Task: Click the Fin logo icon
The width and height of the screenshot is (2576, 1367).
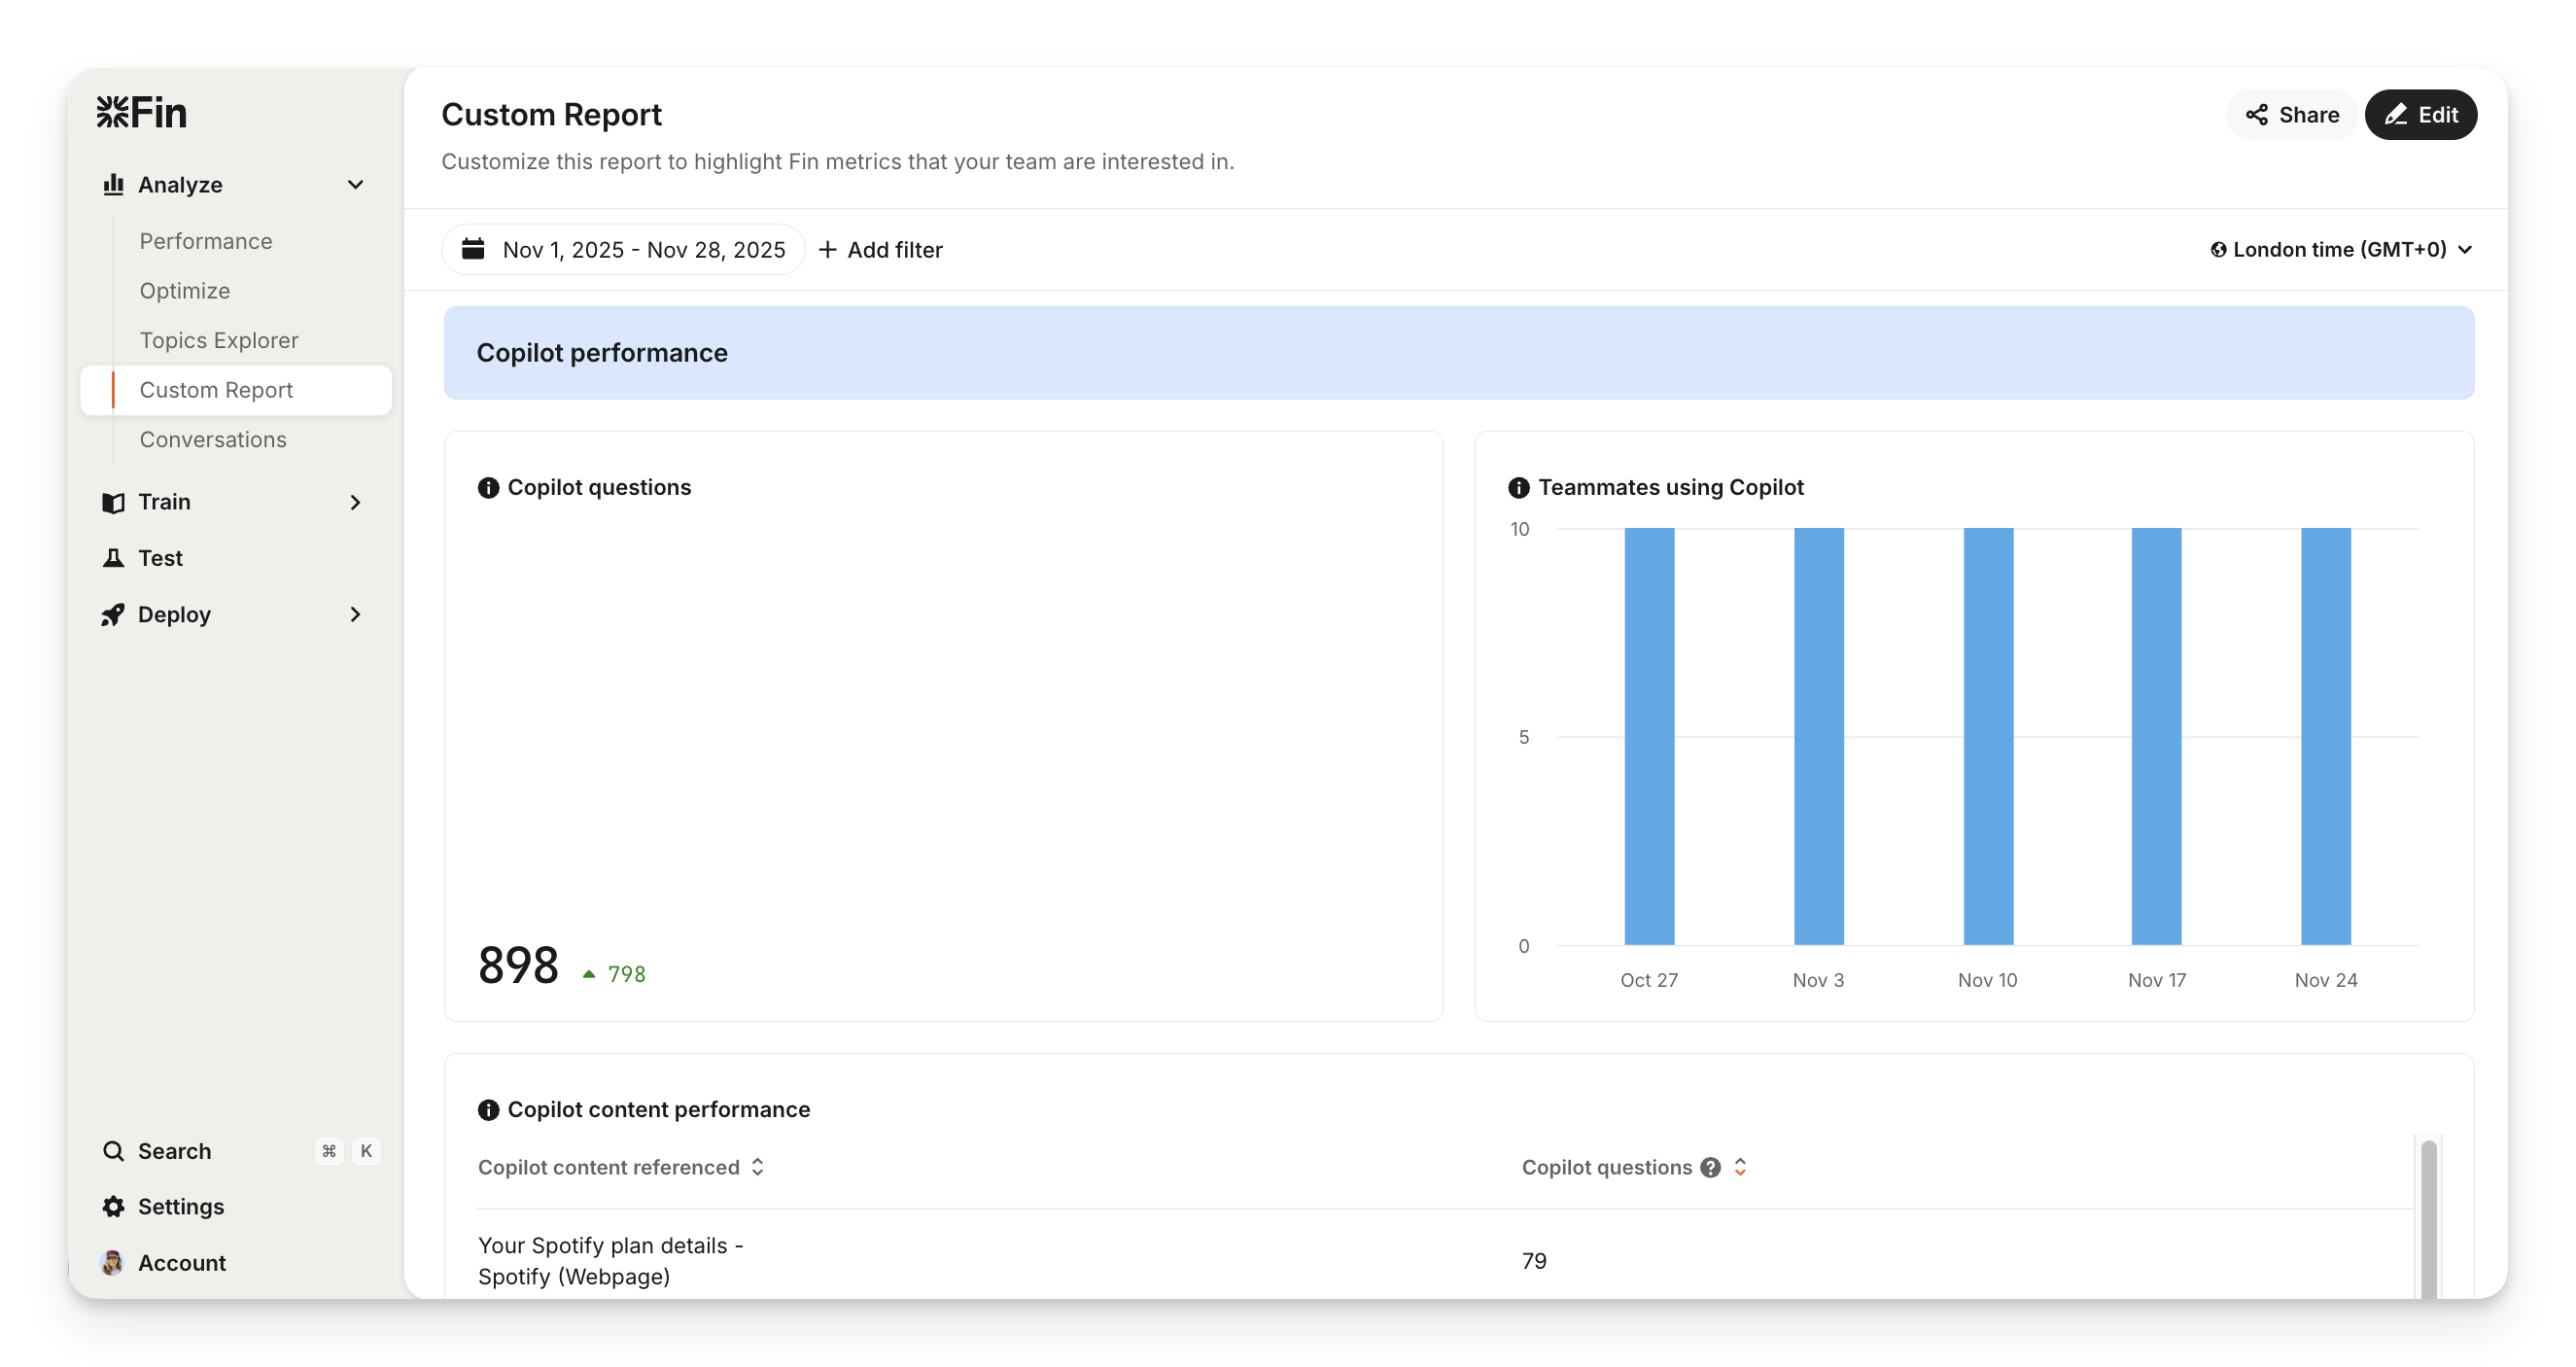Action: coord(113,112)
